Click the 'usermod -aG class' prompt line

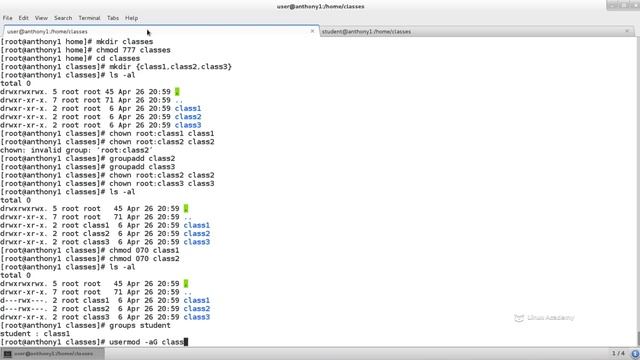pyautogui.click(x=94, y=342)
